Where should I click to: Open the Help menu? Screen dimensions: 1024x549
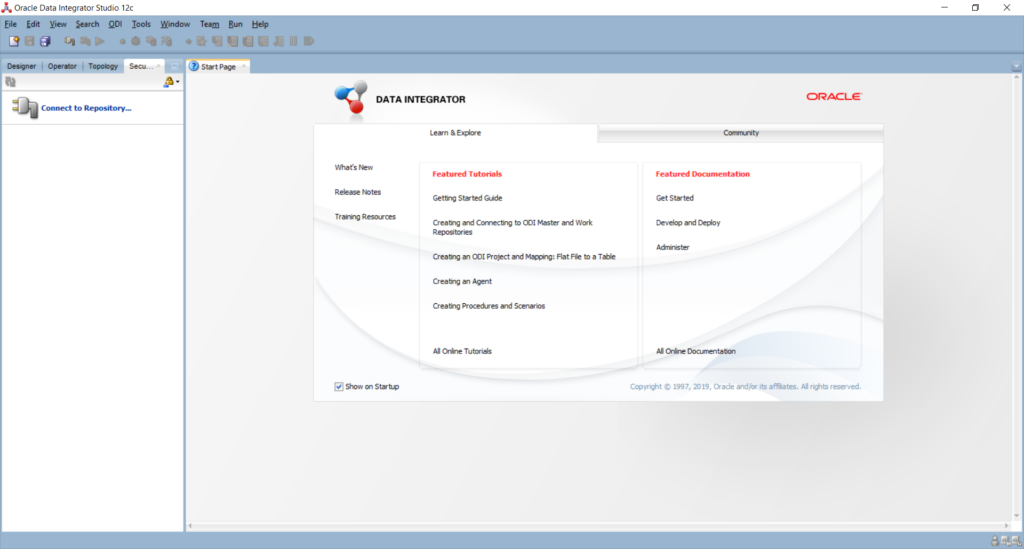pyautogui.click(x=260, y=24)
